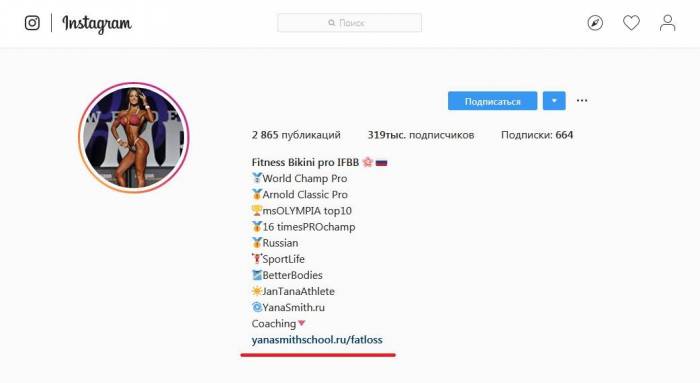This screenshot has width=700, height=383.
Task: Expand suggested accounts dropdown arrow button
Action: [x=554, y=101]
